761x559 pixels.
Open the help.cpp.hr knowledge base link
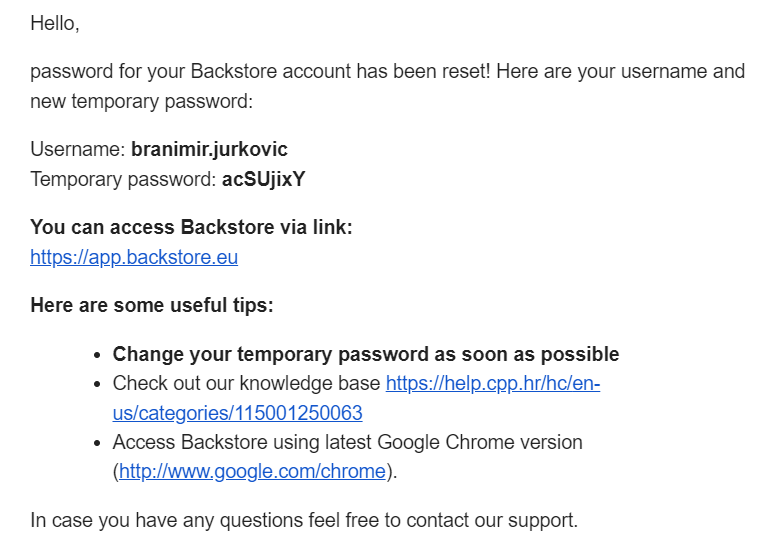point(493,383)
